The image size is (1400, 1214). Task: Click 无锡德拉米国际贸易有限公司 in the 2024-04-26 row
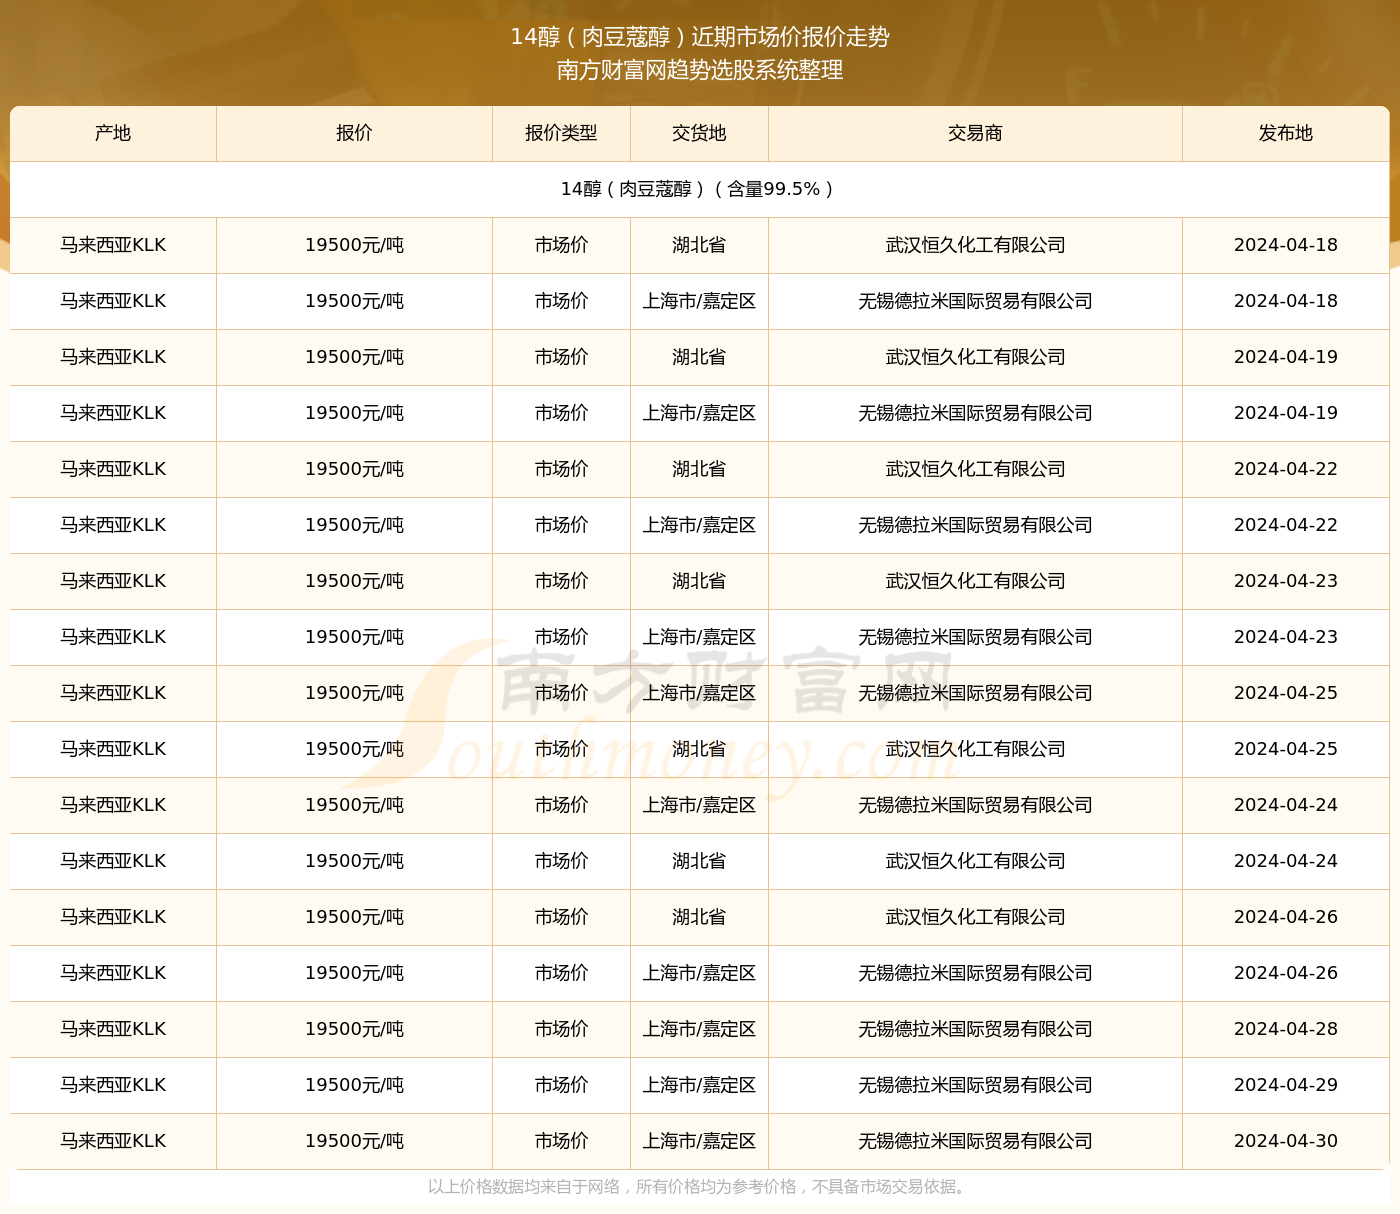click(x=975, y=973)
